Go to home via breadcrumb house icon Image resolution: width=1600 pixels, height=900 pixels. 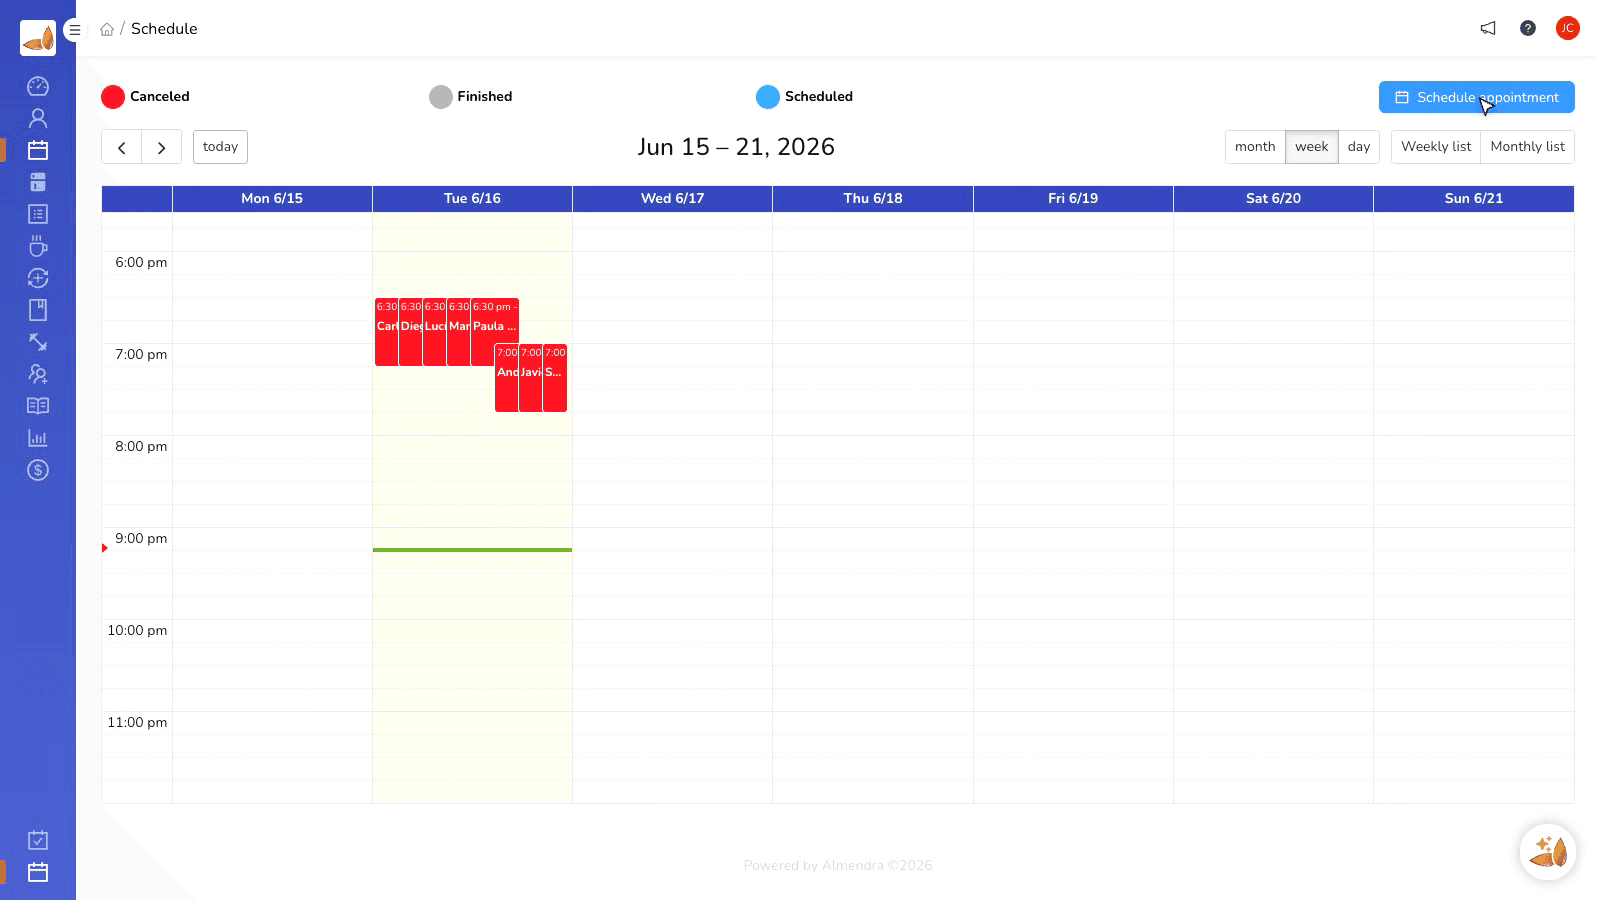[x=107, y=29]
